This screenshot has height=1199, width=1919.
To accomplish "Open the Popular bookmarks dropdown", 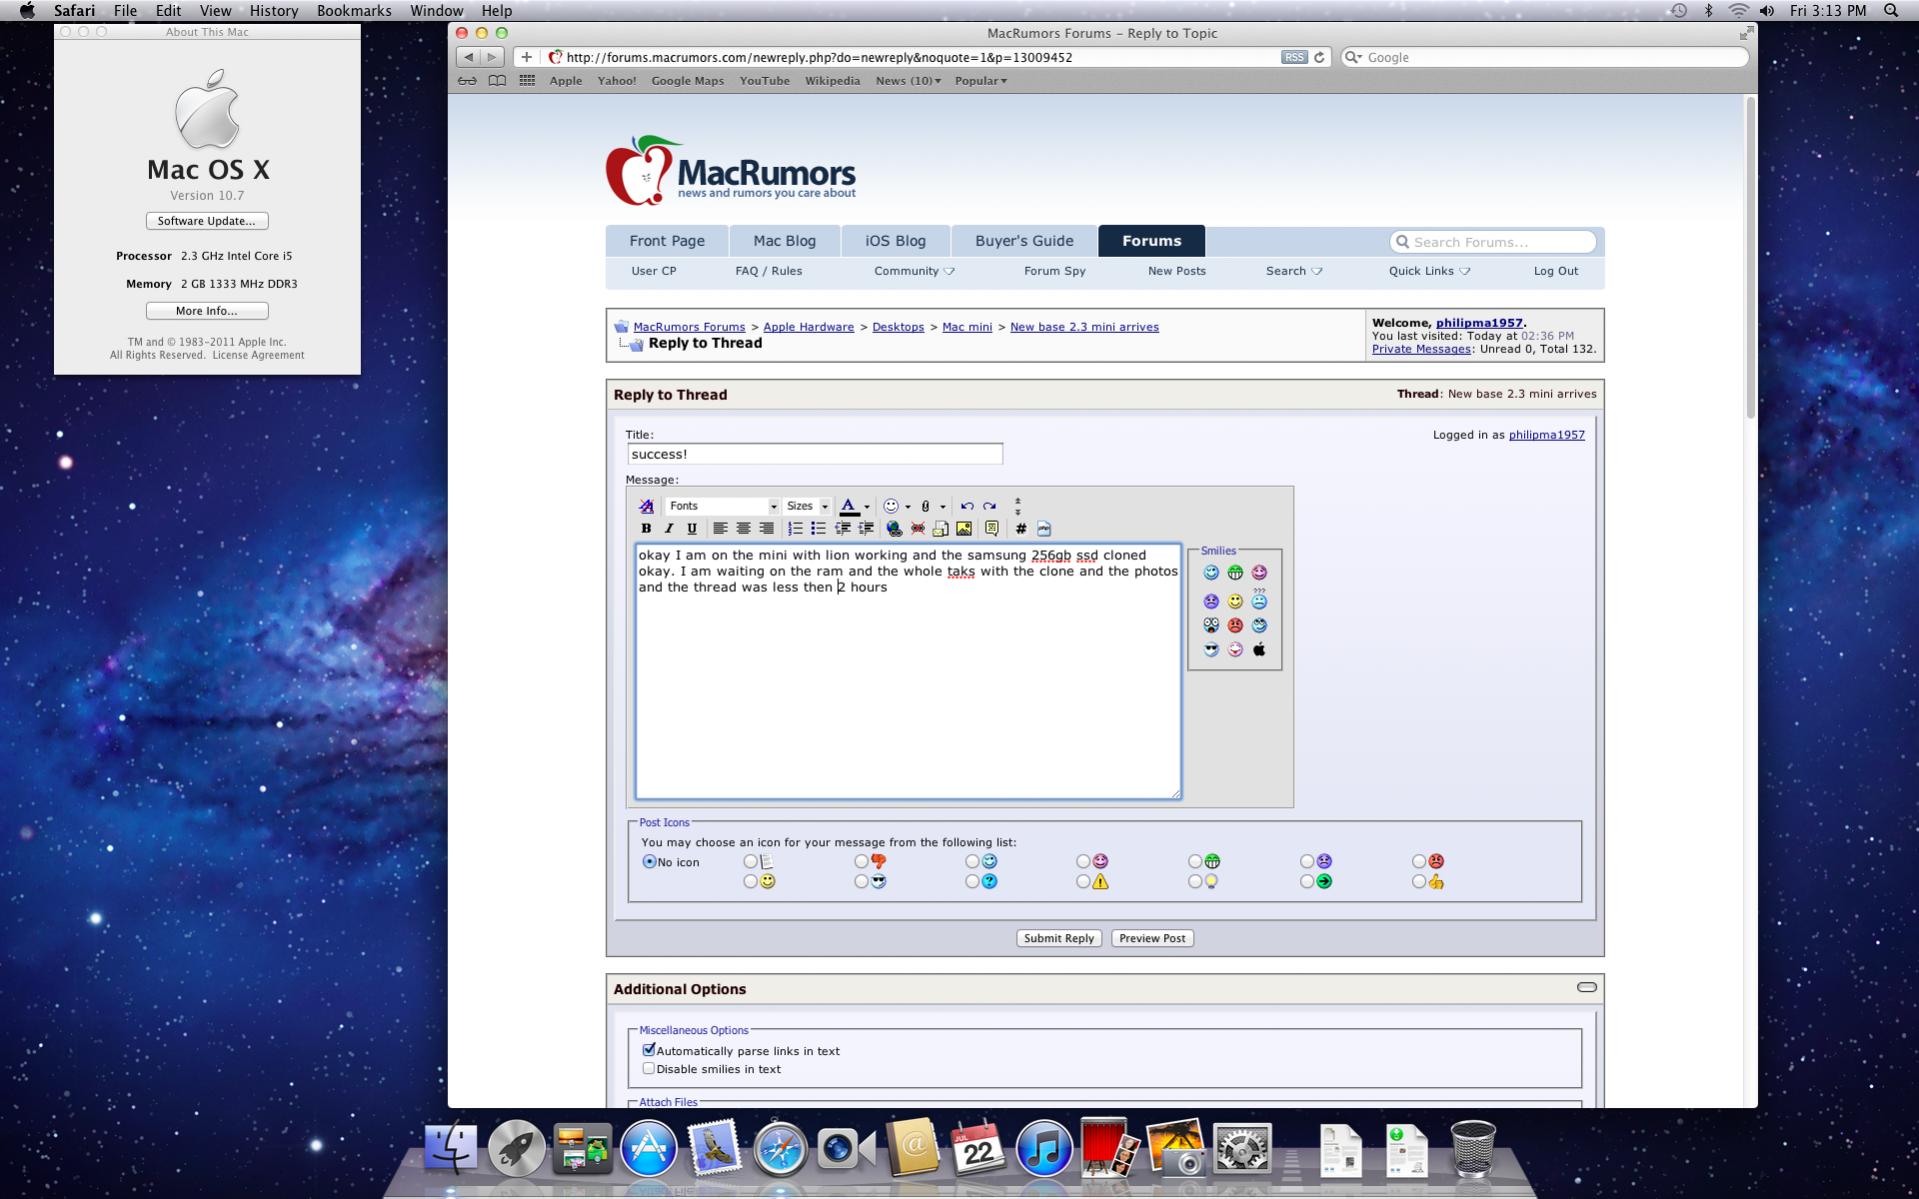I will (x=980, y=81).
